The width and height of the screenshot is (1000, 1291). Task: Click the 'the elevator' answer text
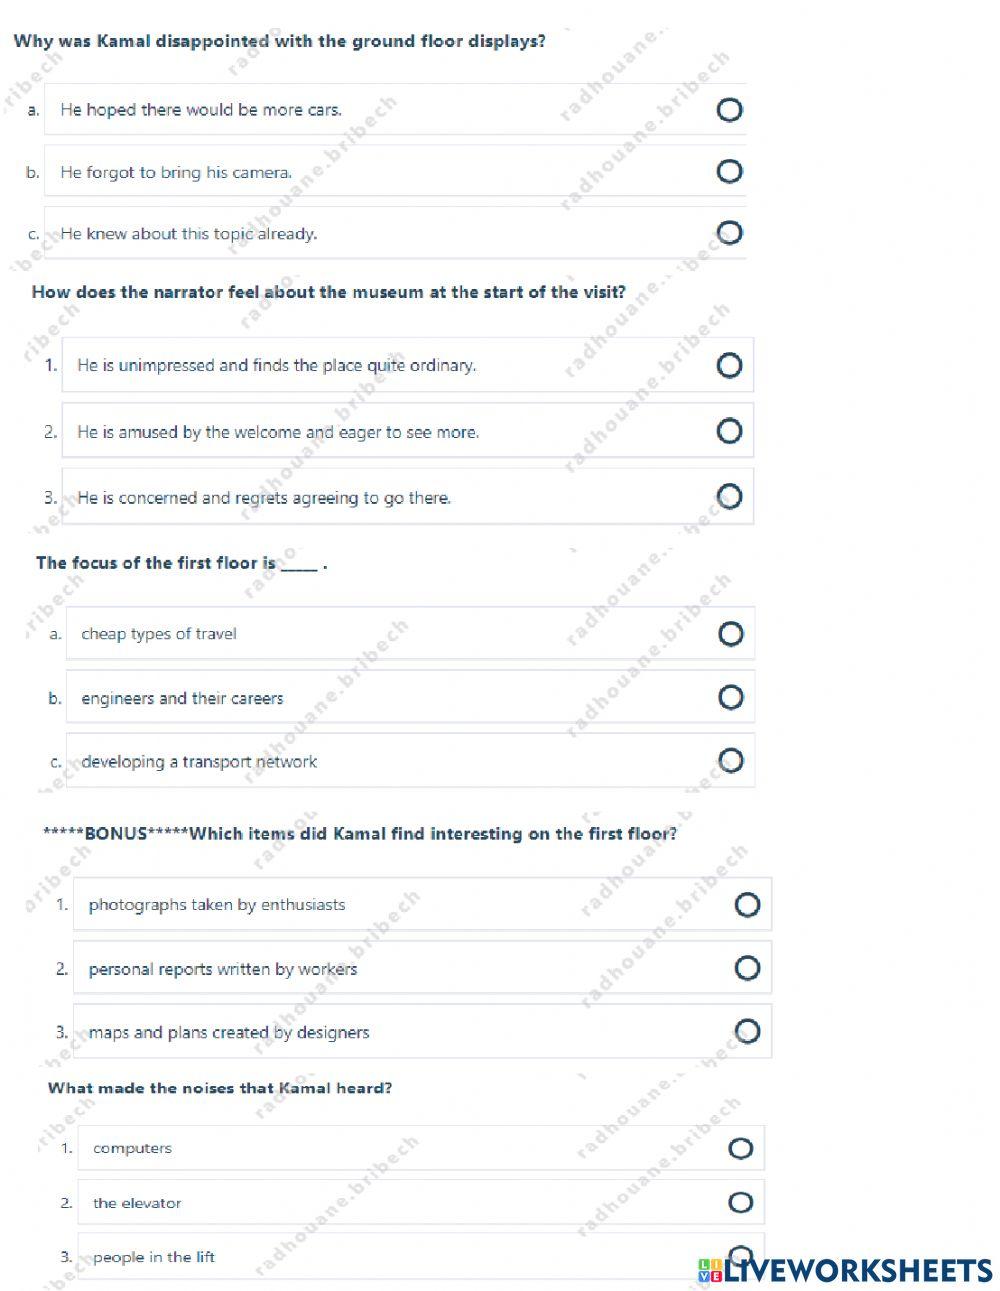(137, 1203)
